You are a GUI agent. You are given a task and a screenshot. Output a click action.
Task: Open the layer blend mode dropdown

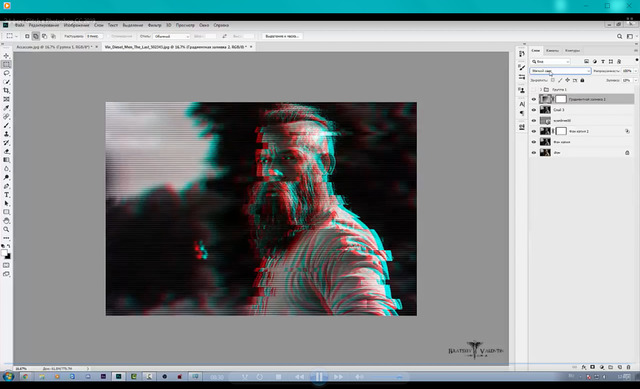[560, 71]
